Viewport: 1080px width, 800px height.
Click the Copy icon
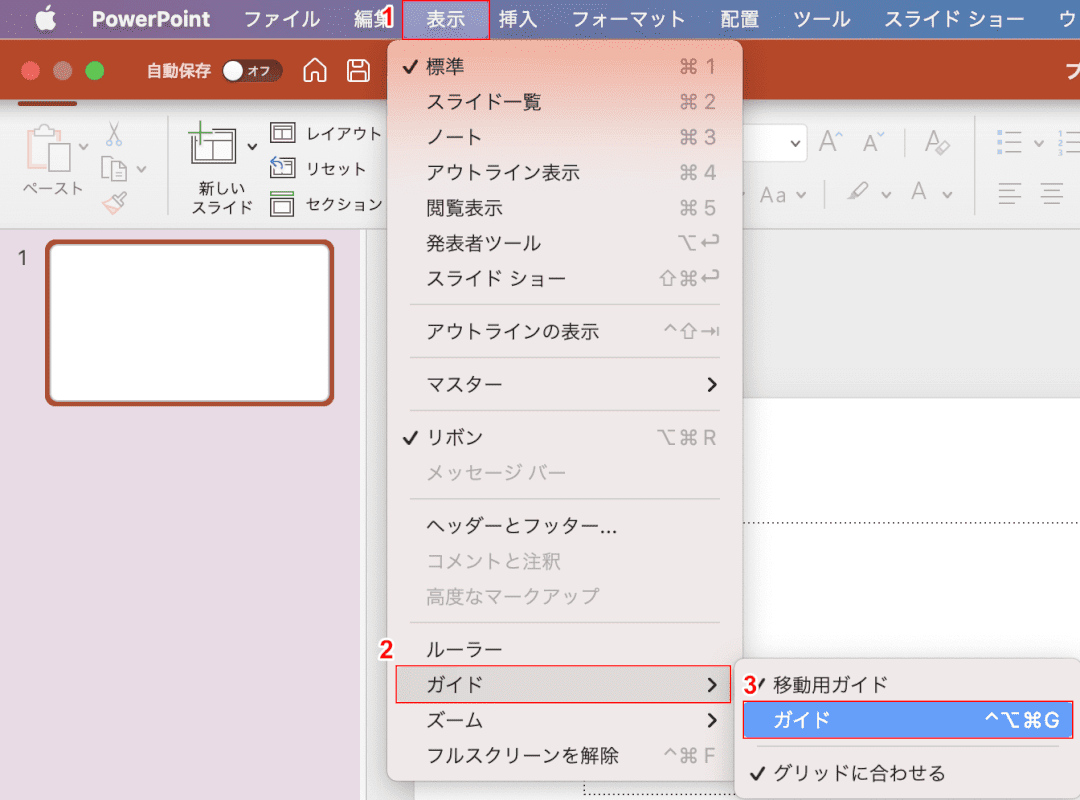point(114,168)
